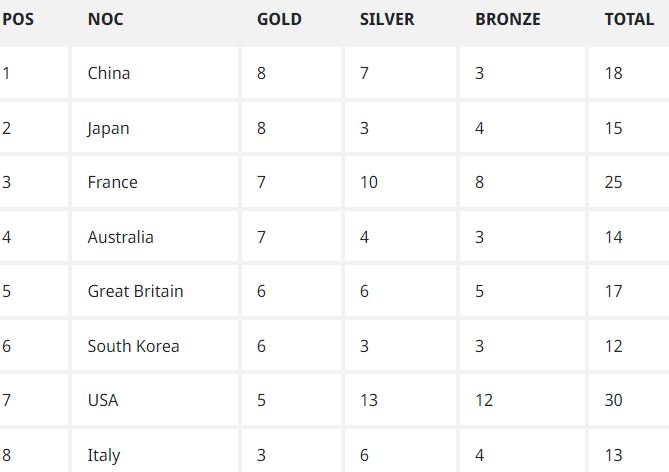Click the Italy country cell

(104, 455)
